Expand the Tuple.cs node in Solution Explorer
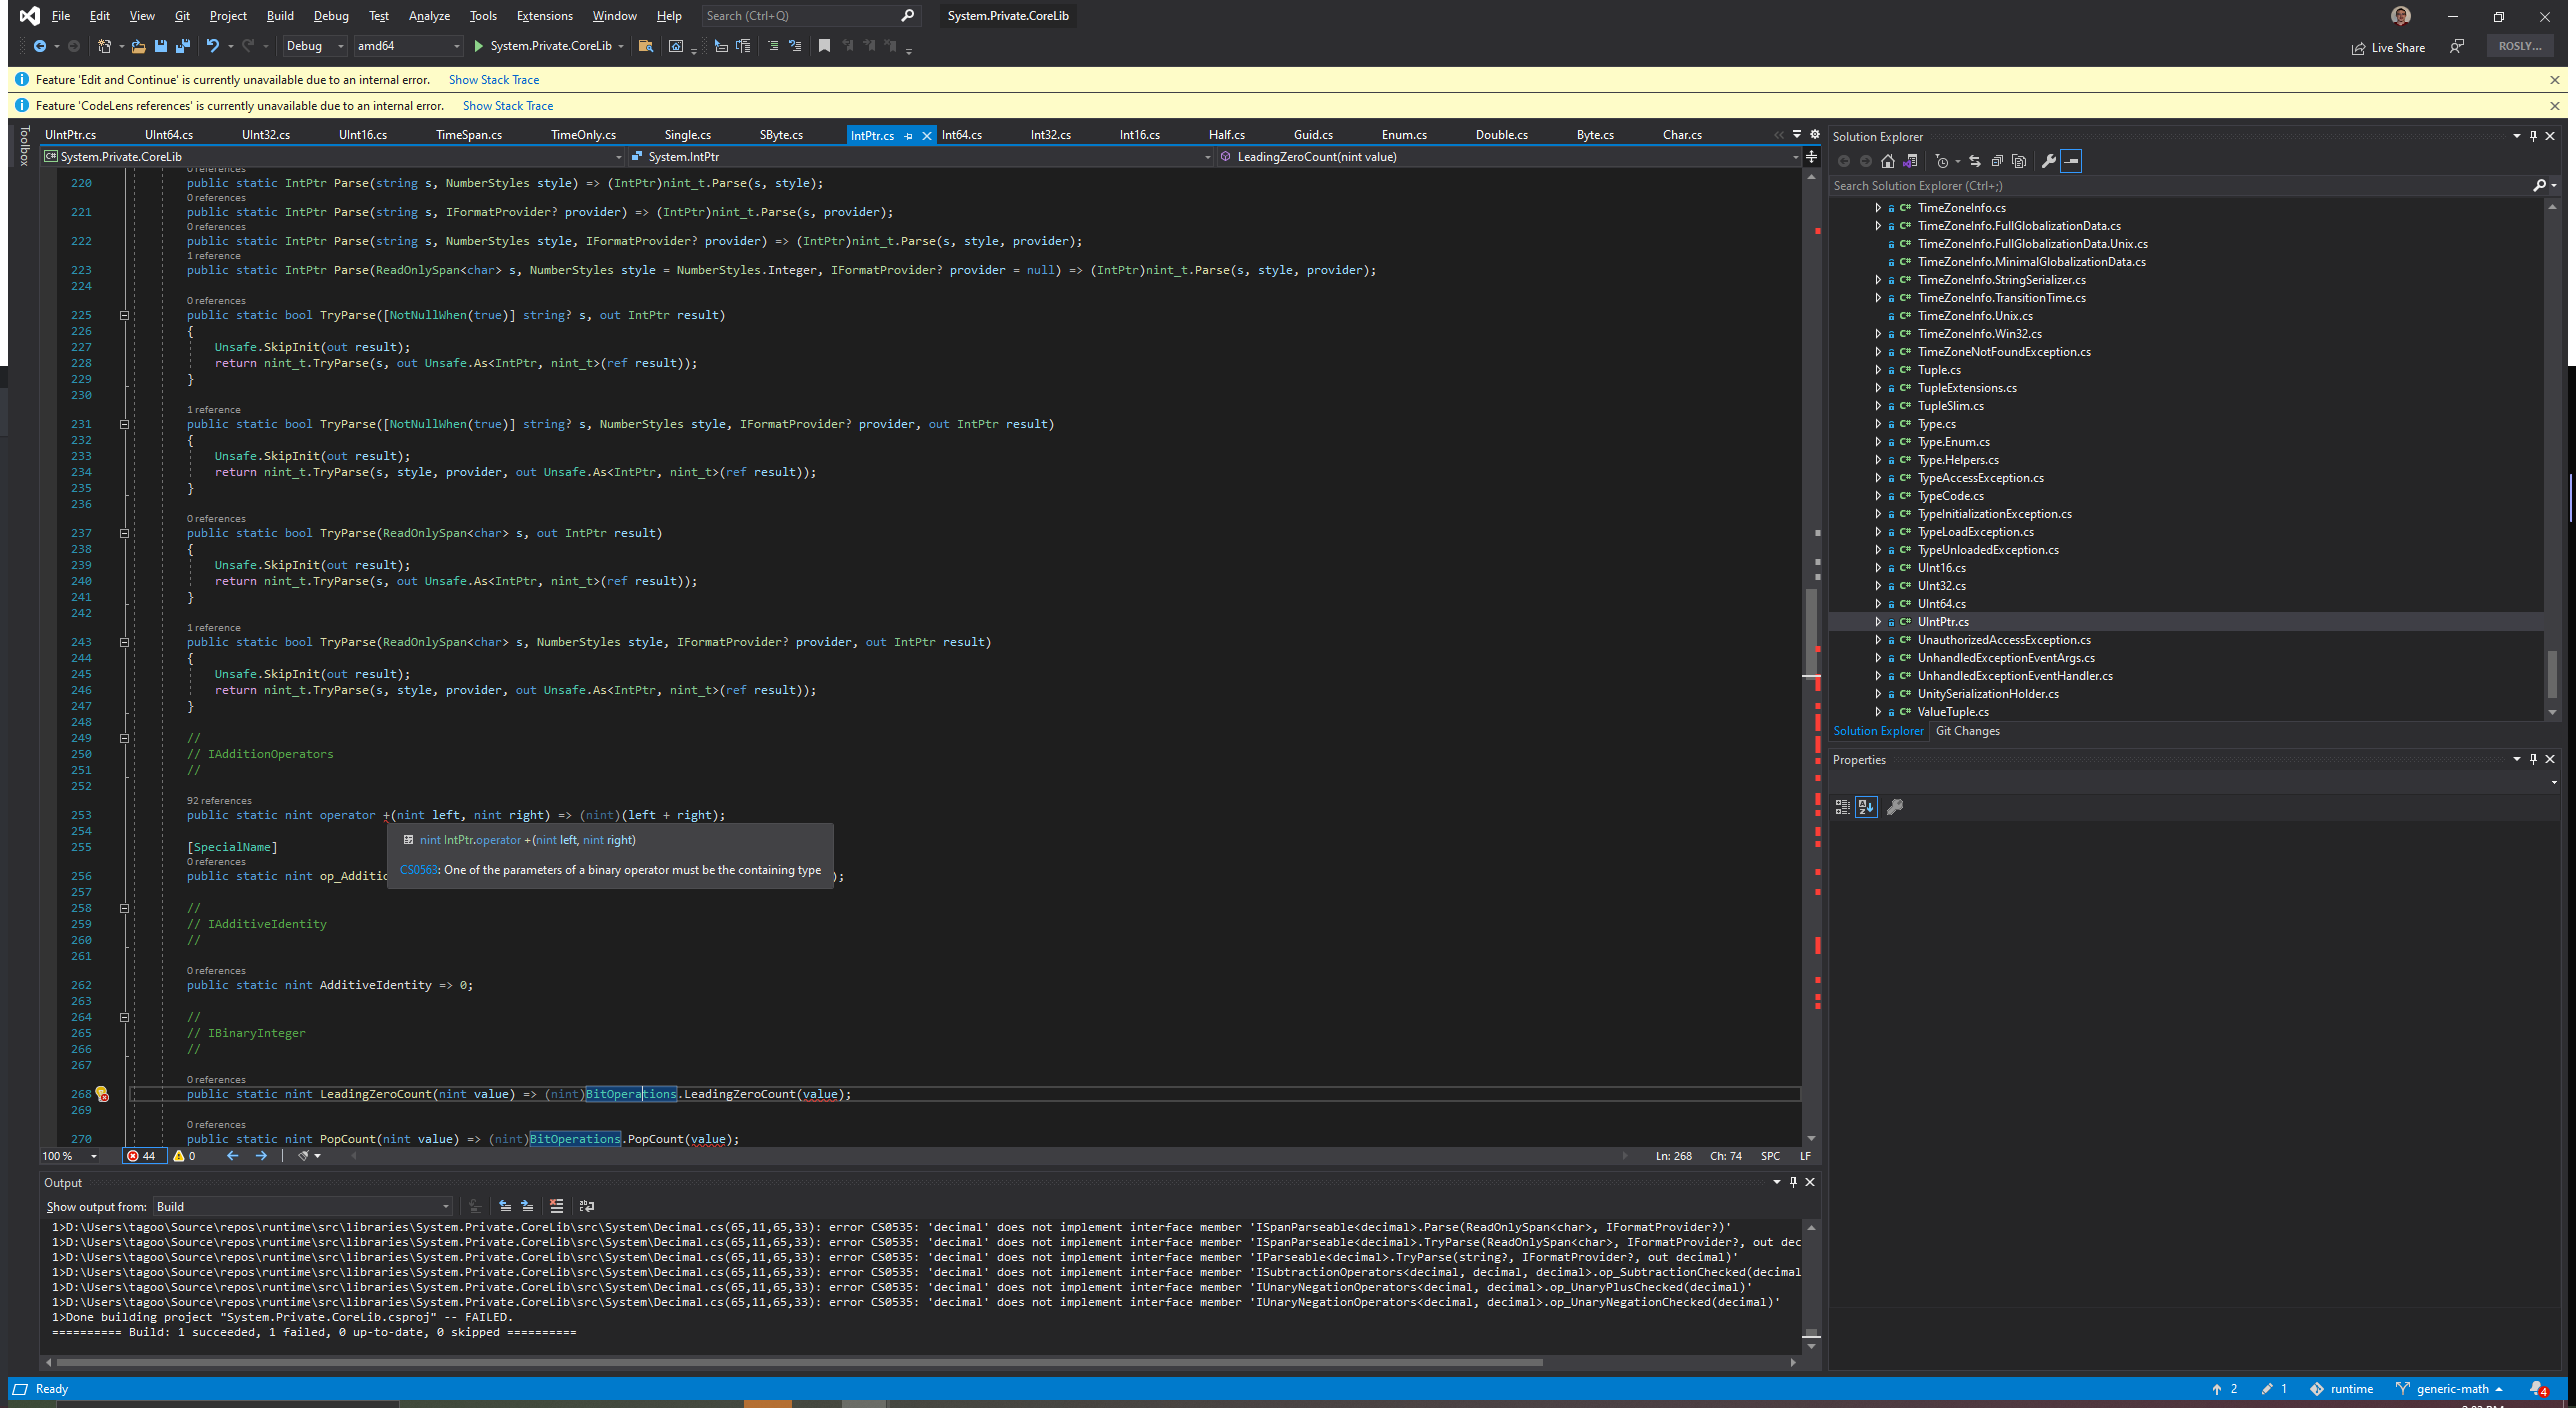Screen dimensions: 2576x1408 [1878, 370]
